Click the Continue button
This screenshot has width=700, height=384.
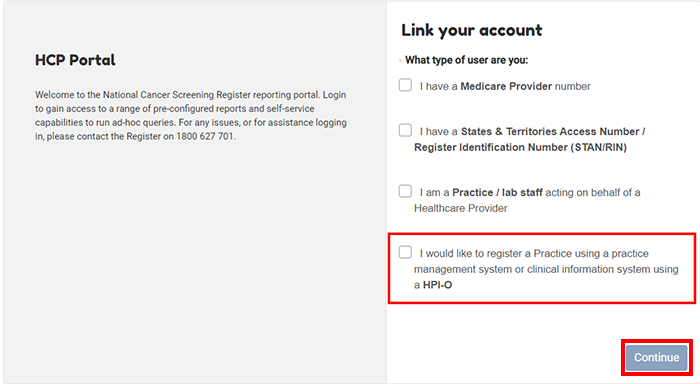point(656,358)
